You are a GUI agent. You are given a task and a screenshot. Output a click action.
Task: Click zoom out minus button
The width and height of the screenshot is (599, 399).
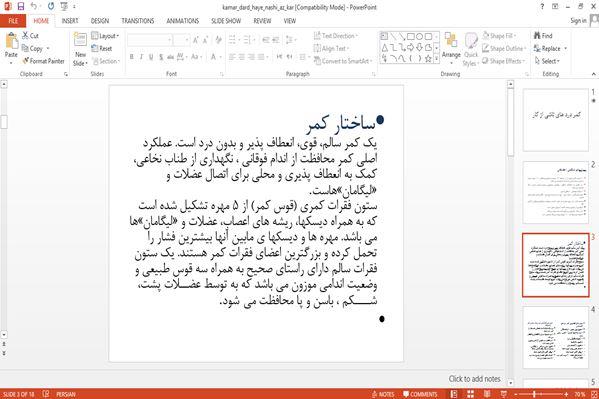[x=515, y=394]
